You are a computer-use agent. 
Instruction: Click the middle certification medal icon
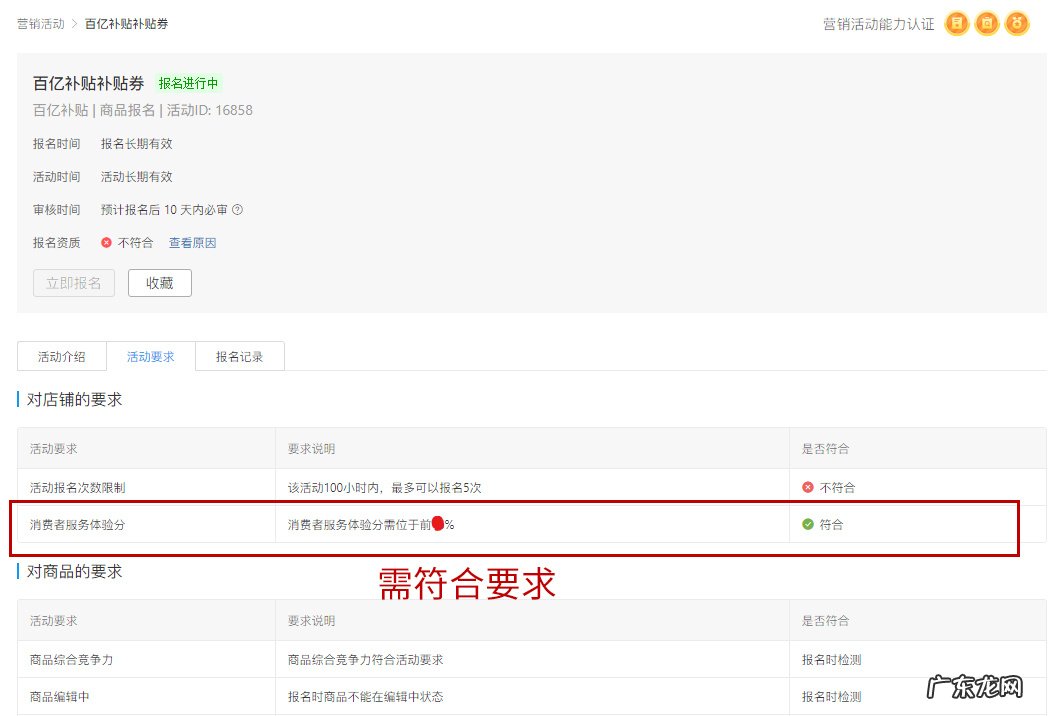coord(987,23)
